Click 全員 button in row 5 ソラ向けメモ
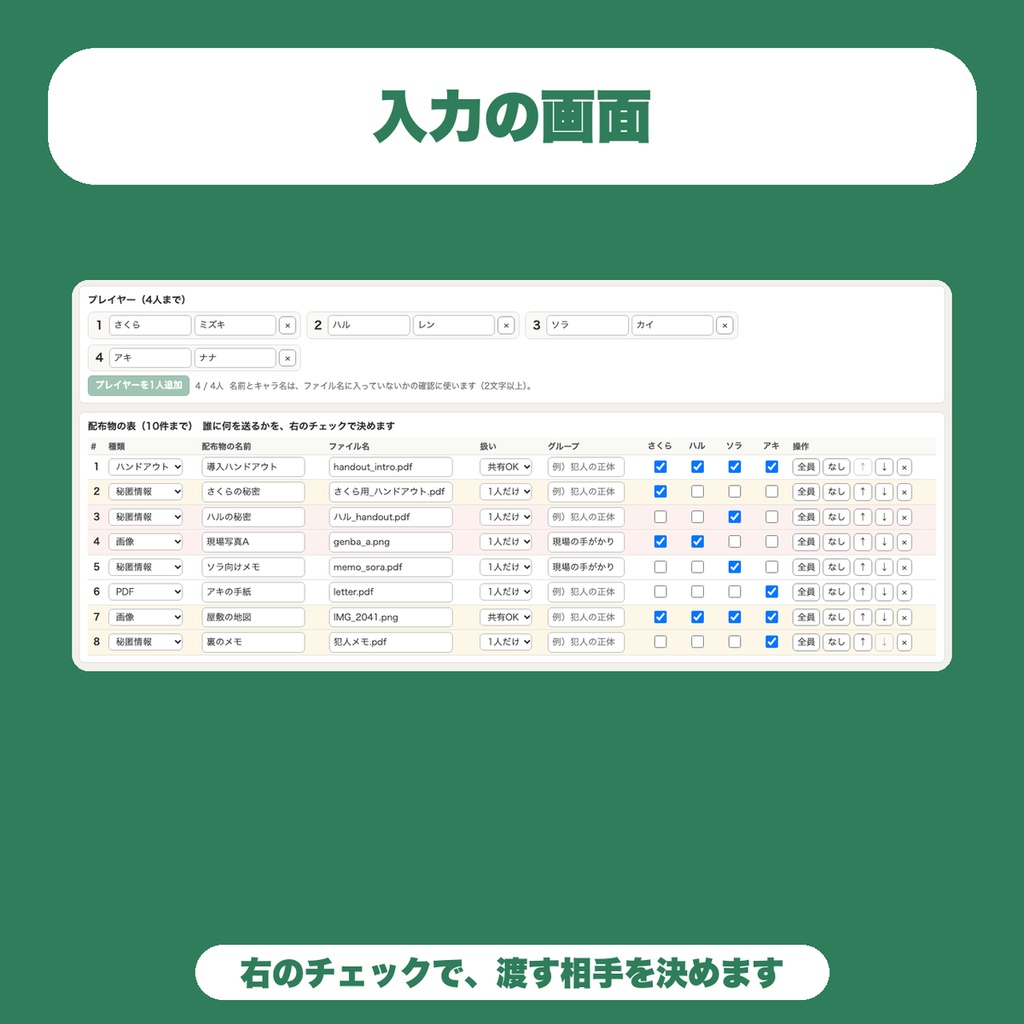The image size is (1024, 1024). pos(806,568)
